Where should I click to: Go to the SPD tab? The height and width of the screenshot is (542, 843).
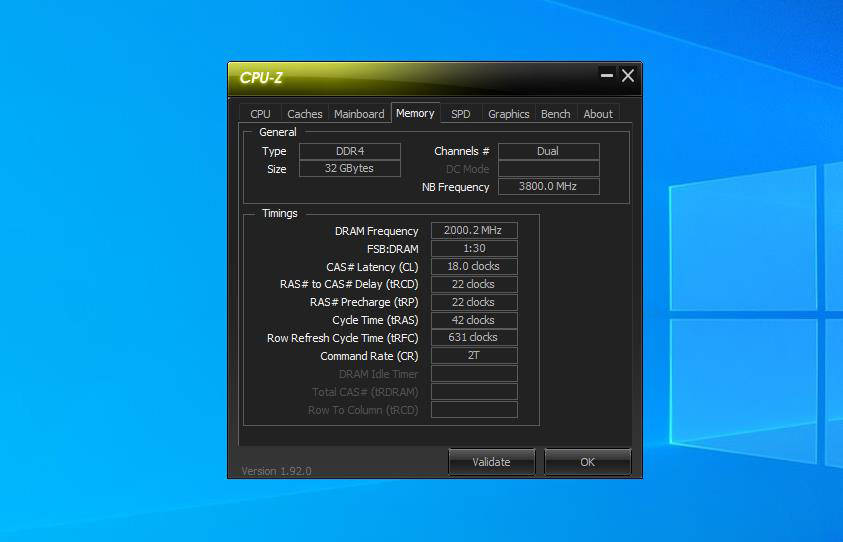click(x=461, y=114)
